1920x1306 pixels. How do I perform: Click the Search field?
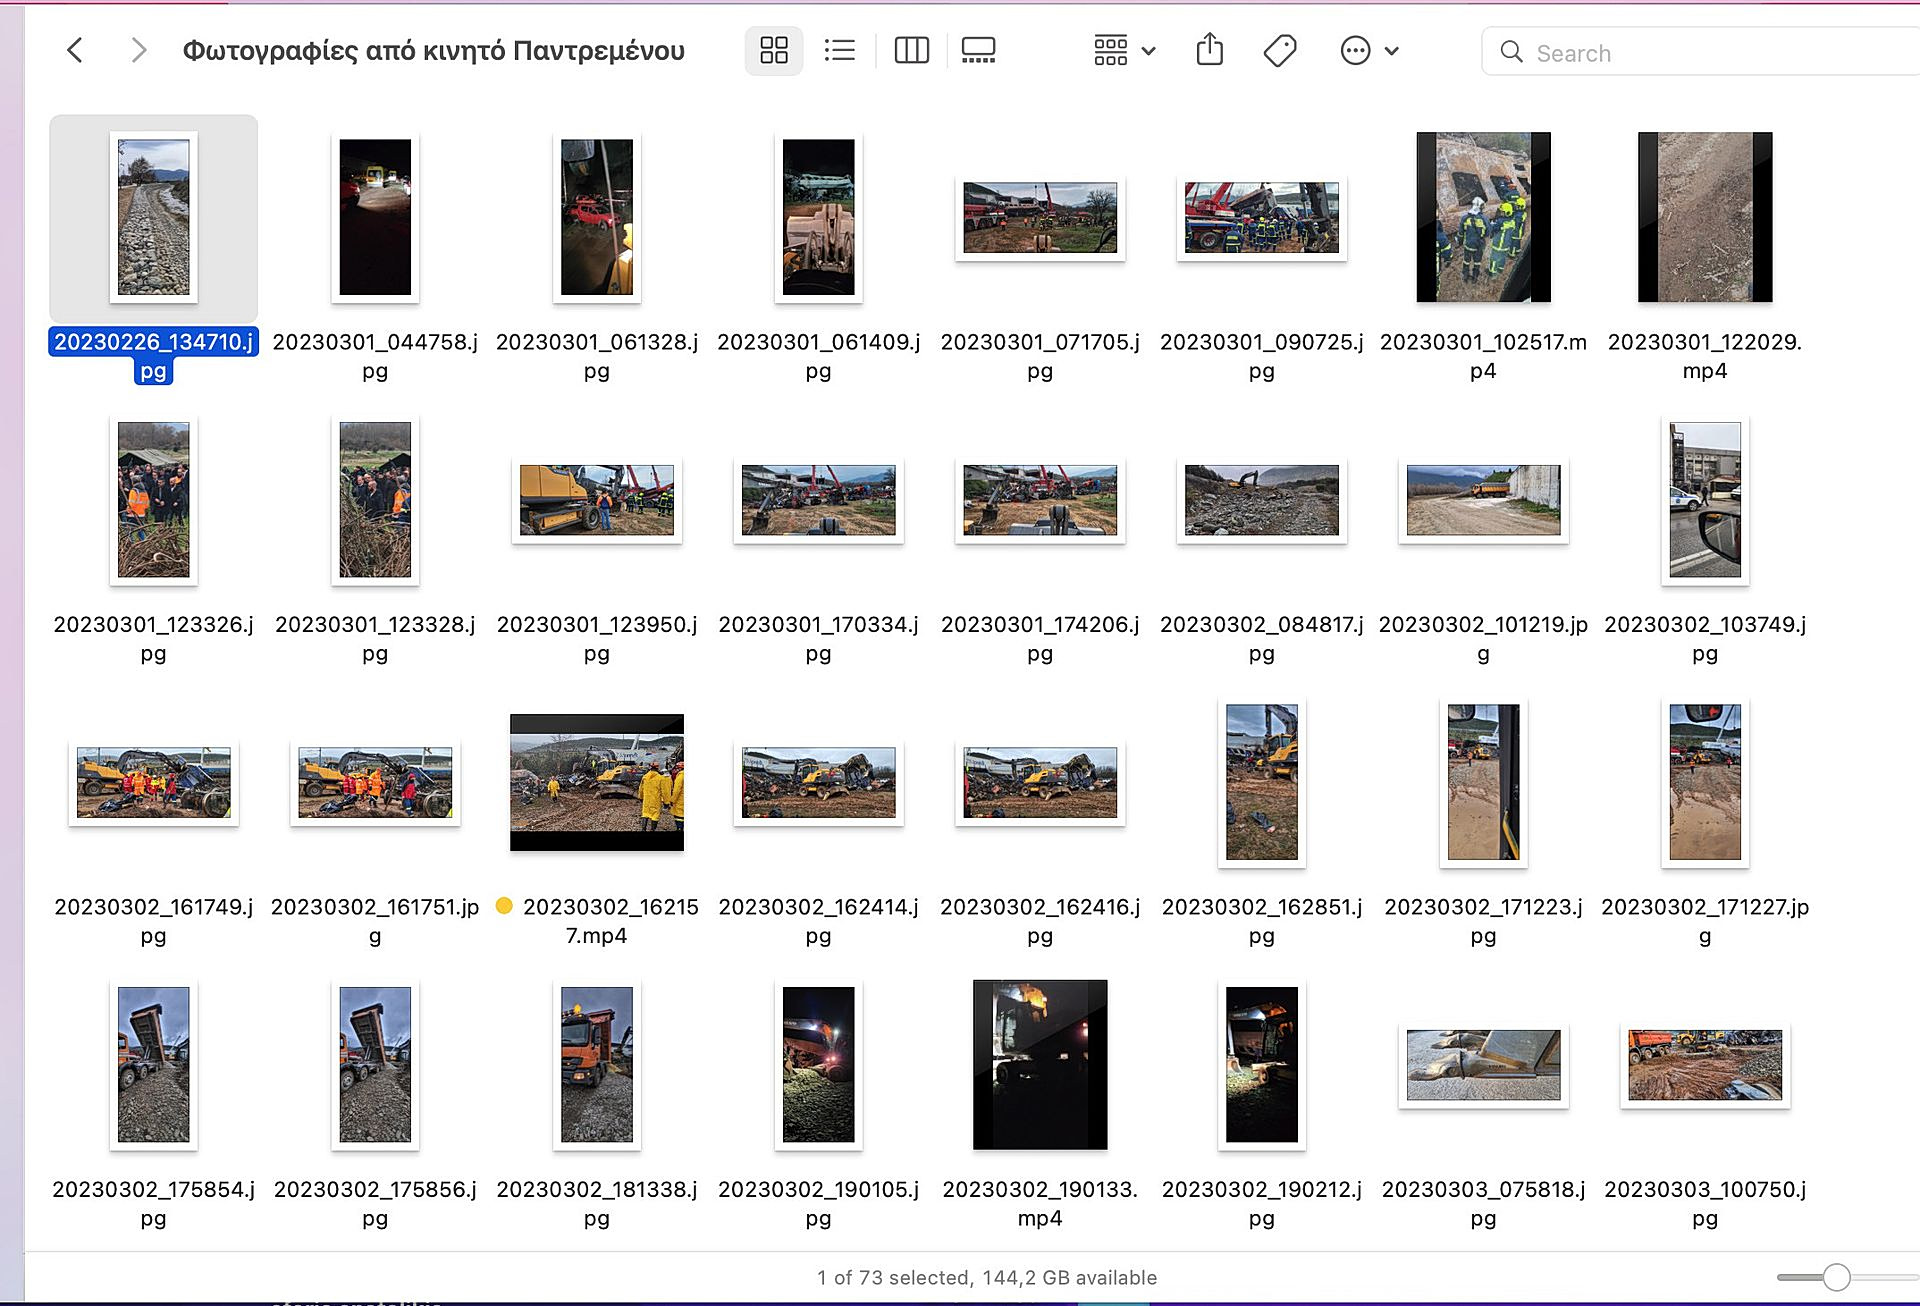coord(1700,53)
